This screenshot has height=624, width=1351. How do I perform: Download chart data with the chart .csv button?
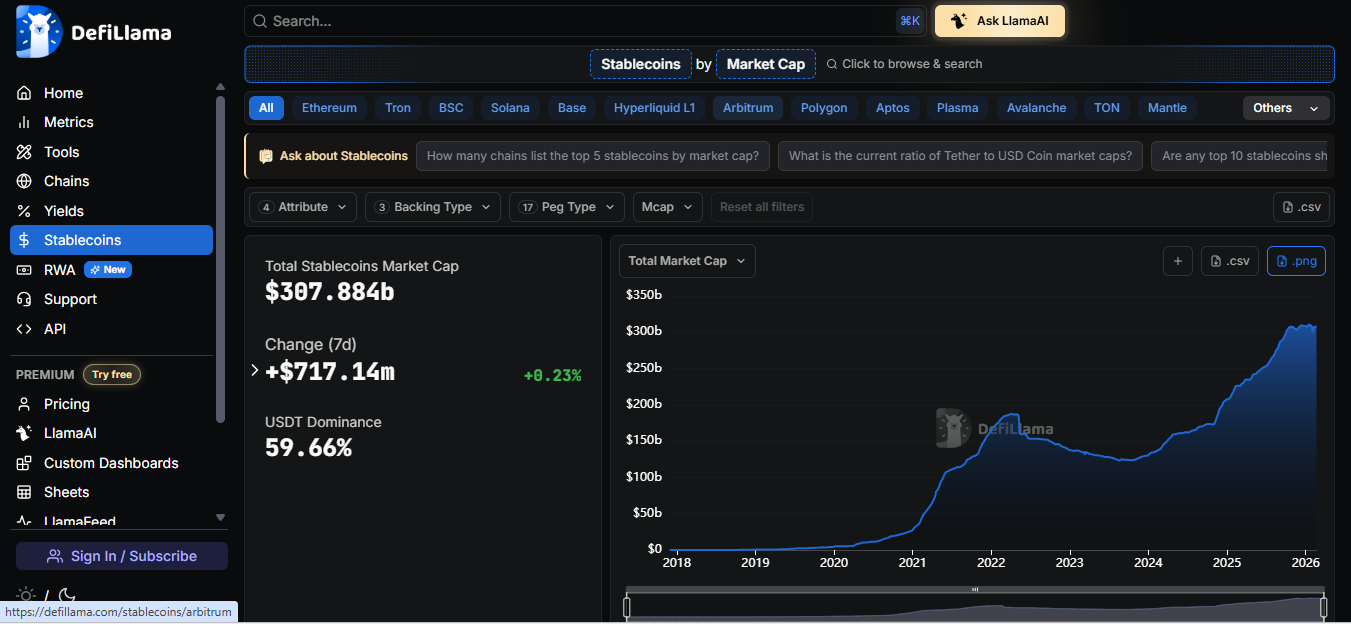tap(1229, 261)
